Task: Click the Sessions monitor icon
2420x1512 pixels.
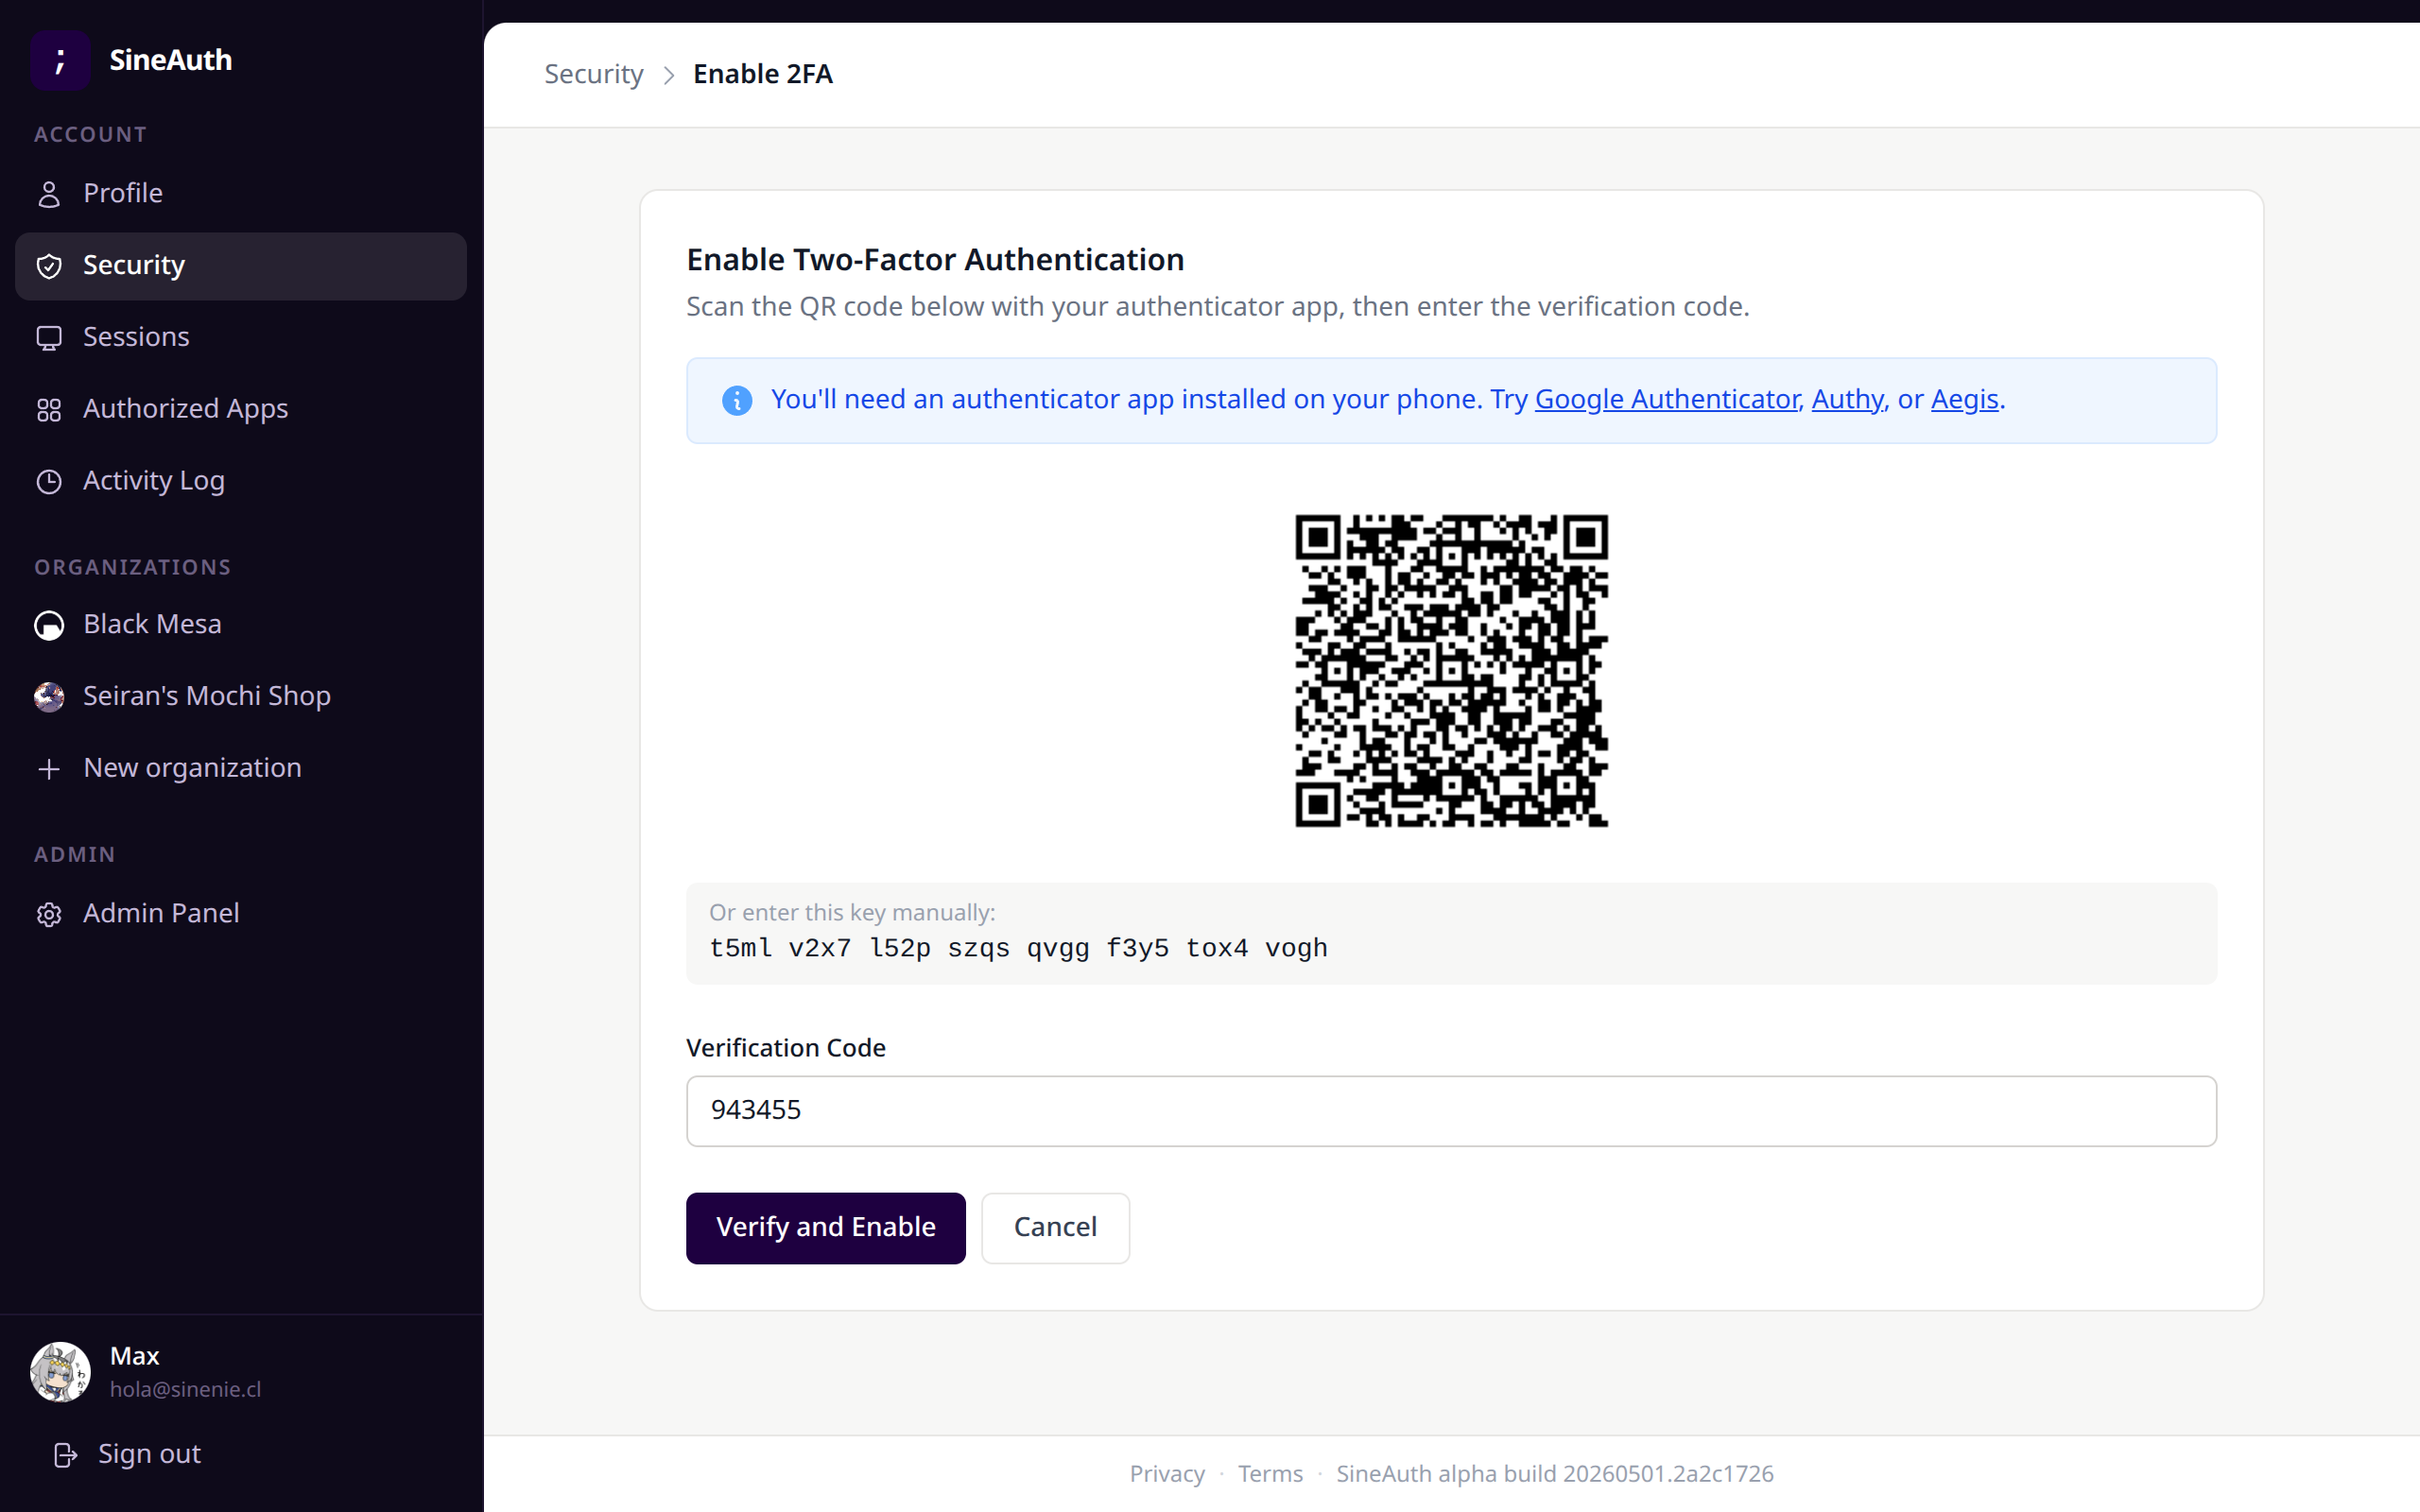Action: point(49,338)
